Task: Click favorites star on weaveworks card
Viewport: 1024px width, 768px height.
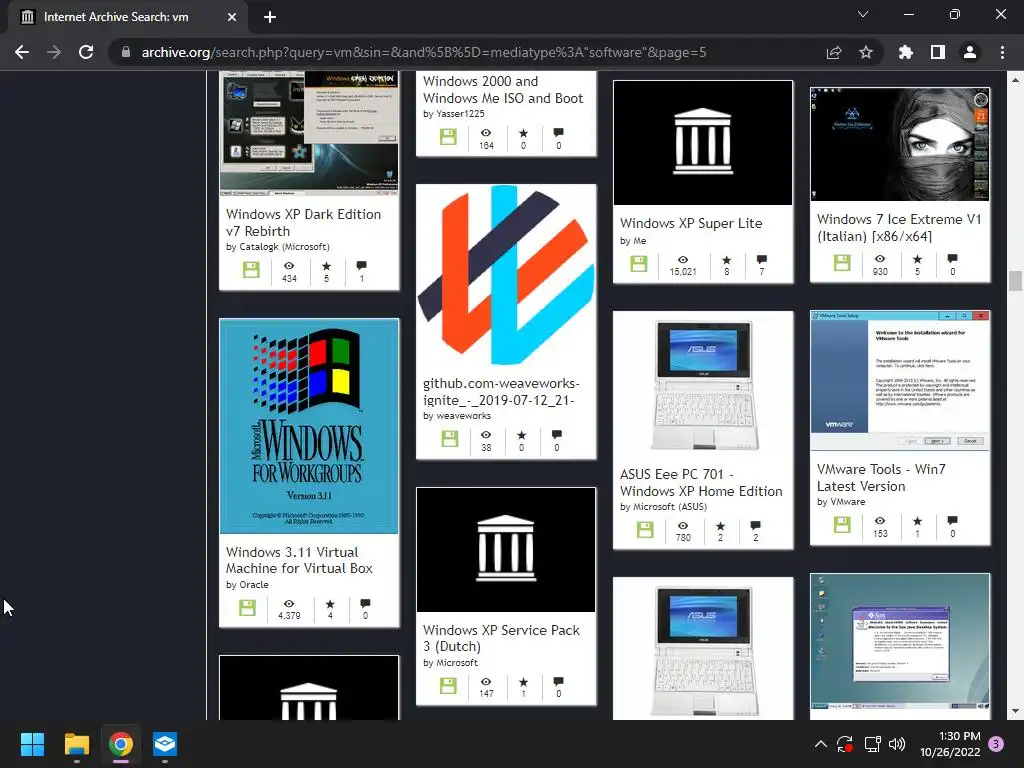Action: (521, 435)
